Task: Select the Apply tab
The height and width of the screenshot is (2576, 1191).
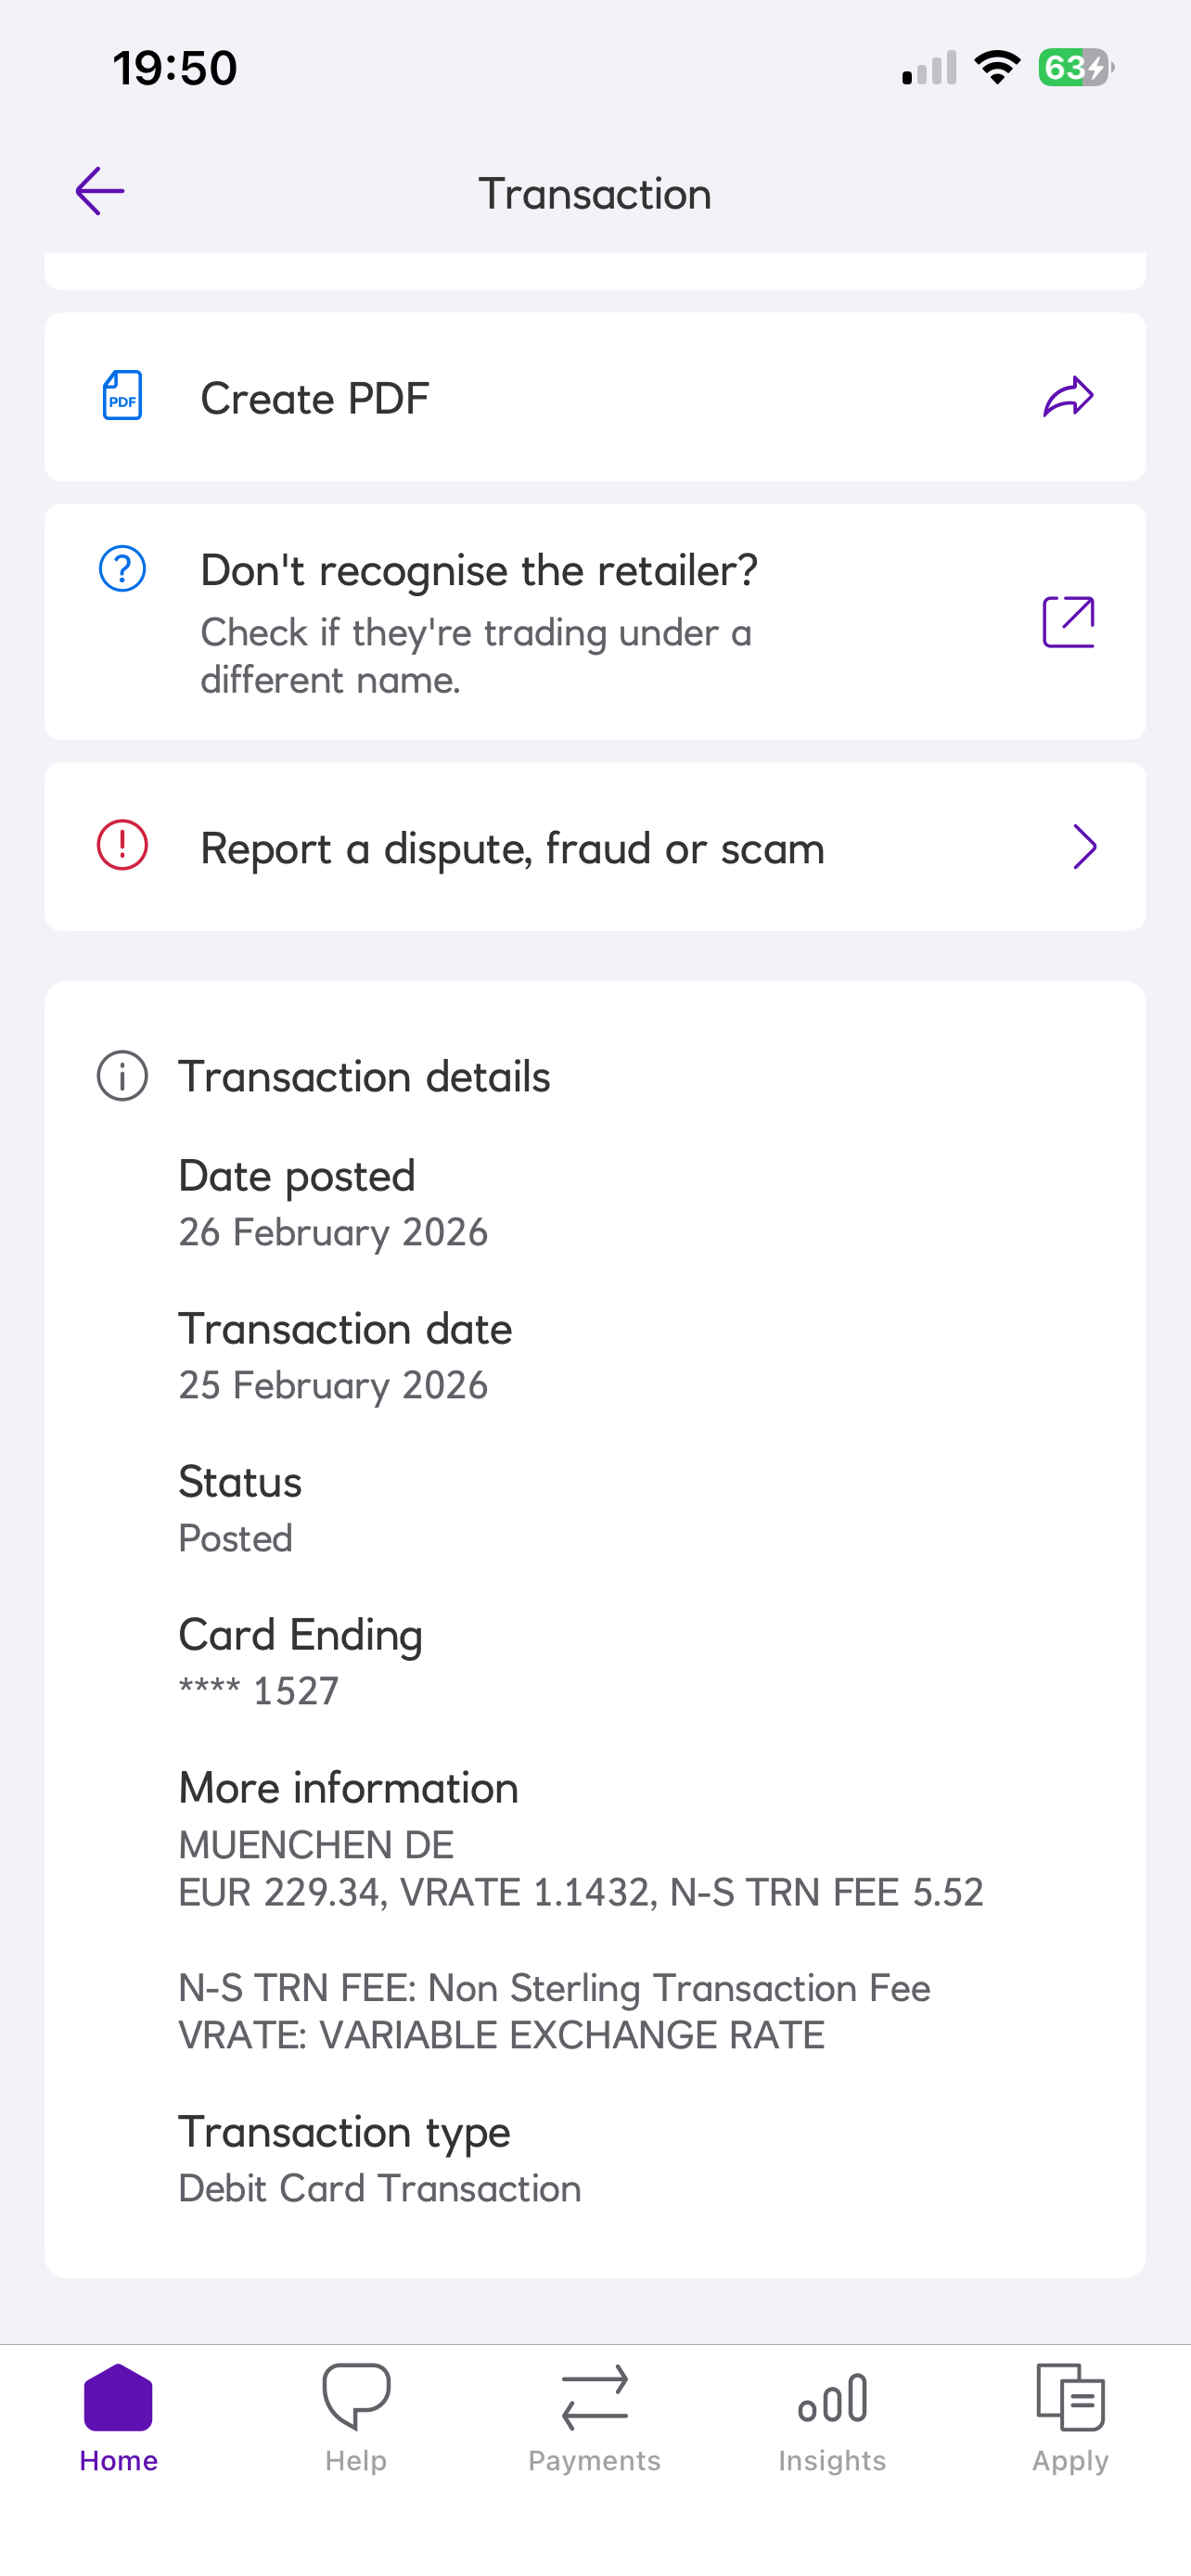Action: tap(1070, 2416)
